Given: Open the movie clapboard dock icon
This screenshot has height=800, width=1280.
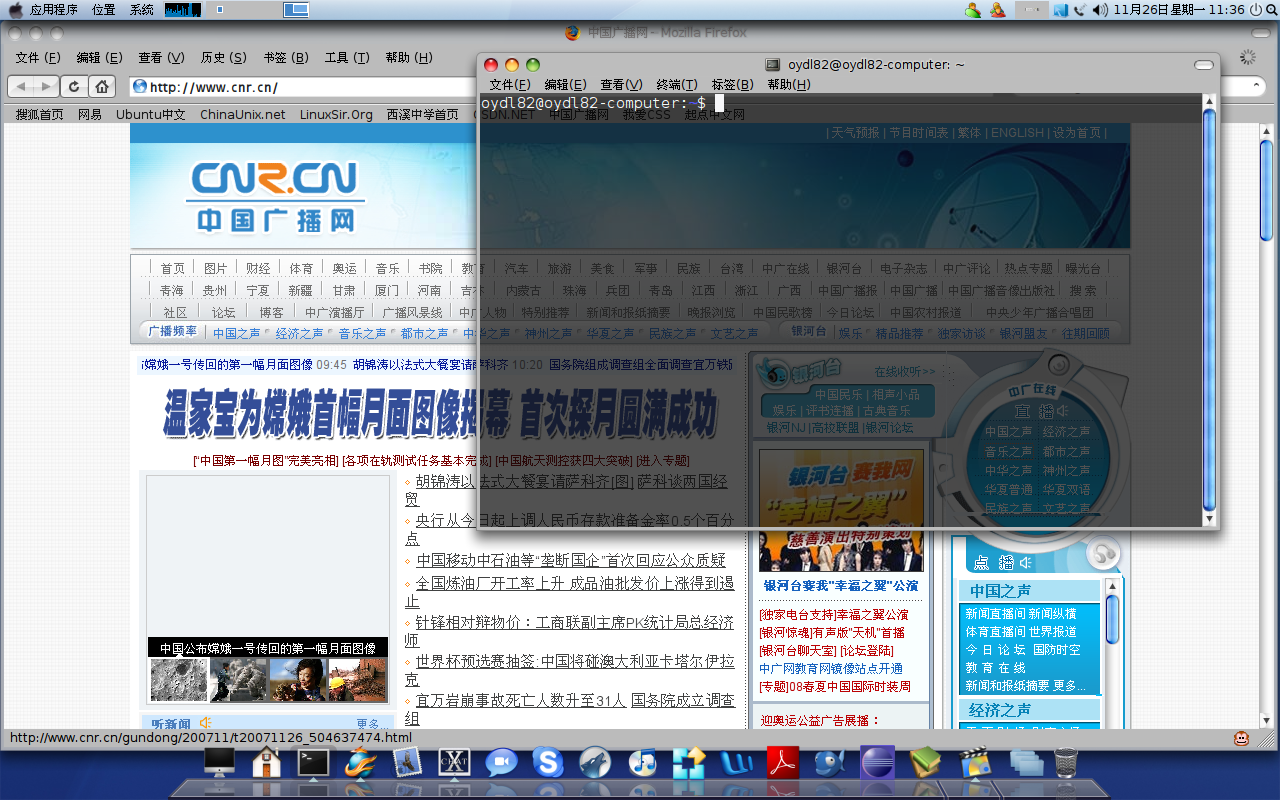Looking at the screenshot, I should tap(974, 762).
